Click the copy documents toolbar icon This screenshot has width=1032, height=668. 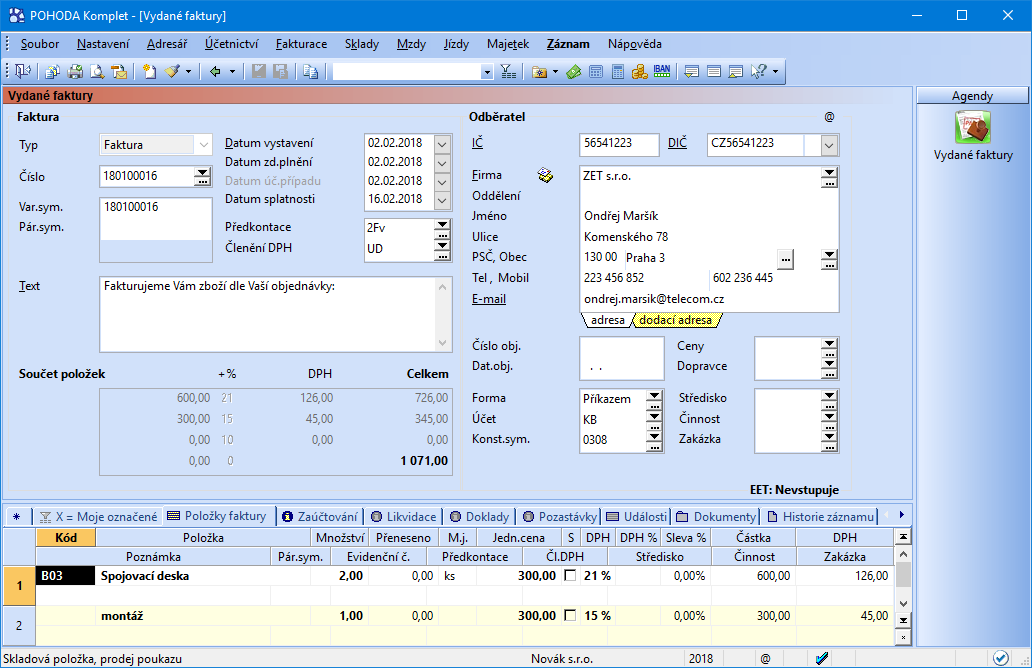pos(53,71)
